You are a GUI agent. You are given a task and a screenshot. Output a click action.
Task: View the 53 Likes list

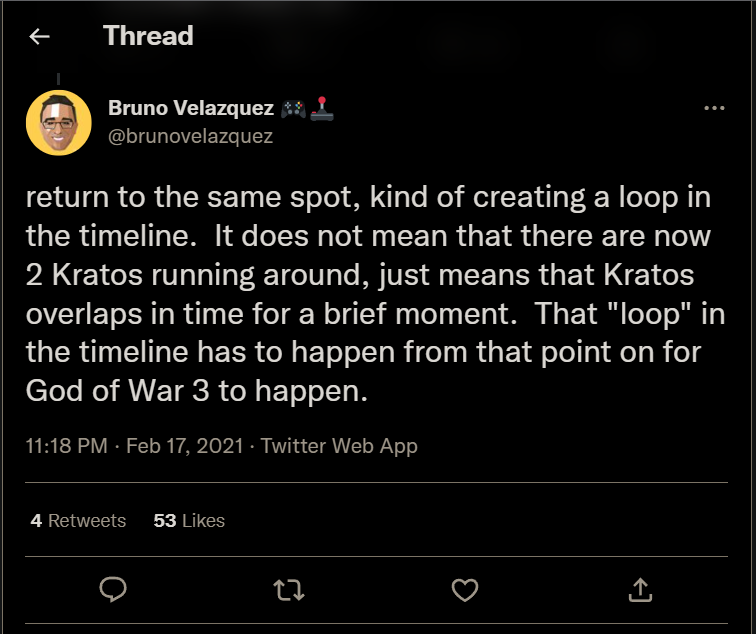pyautogui.click(x=189, y=521)
